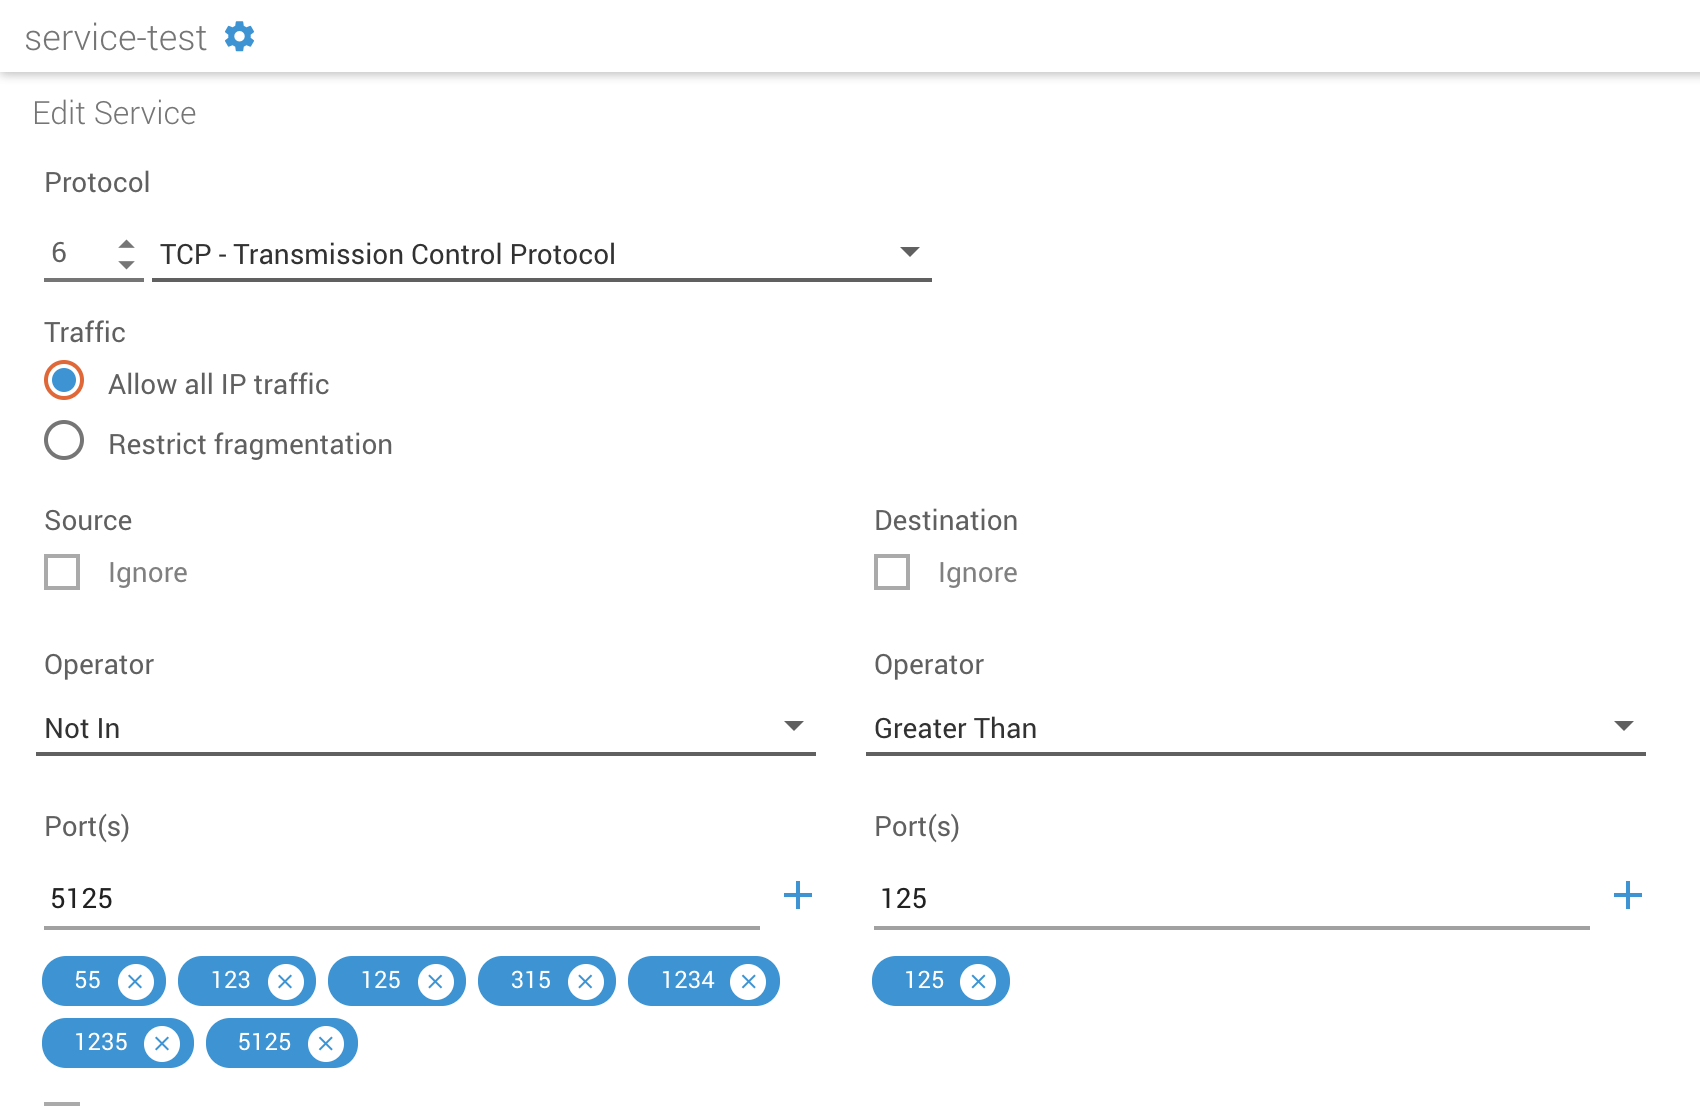Check the Source Ignore checkbox
1700x1106 pixels.
tap(62, 572)
